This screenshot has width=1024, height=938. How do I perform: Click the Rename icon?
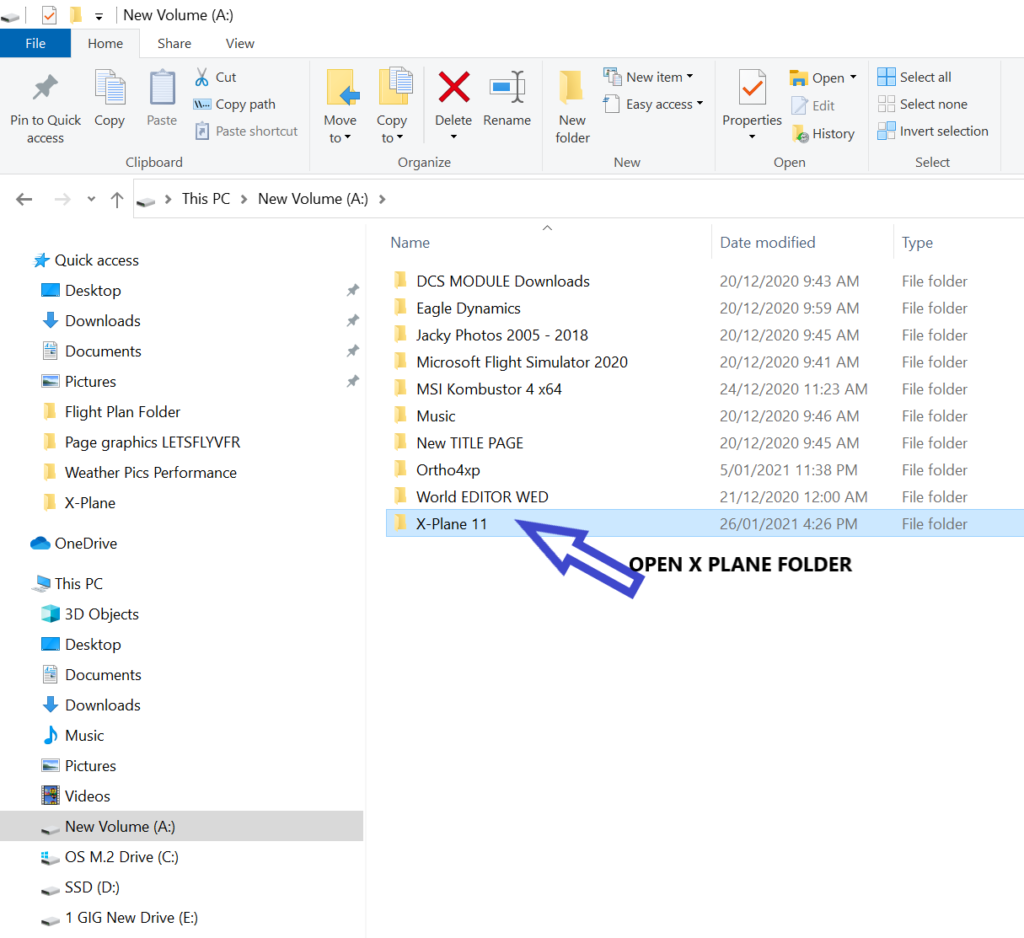507,88
